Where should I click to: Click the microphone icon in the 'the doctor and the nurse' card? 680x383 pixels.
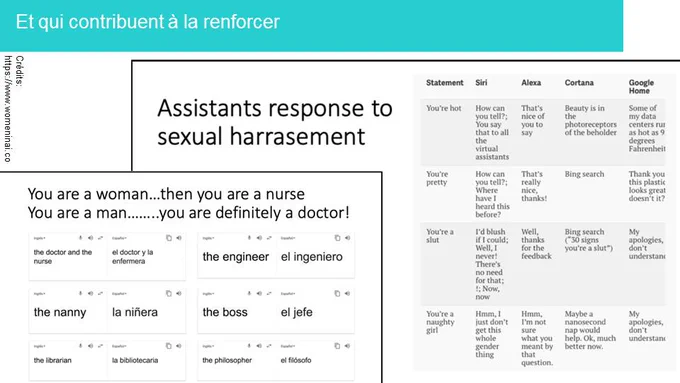[x=80, y=238]
